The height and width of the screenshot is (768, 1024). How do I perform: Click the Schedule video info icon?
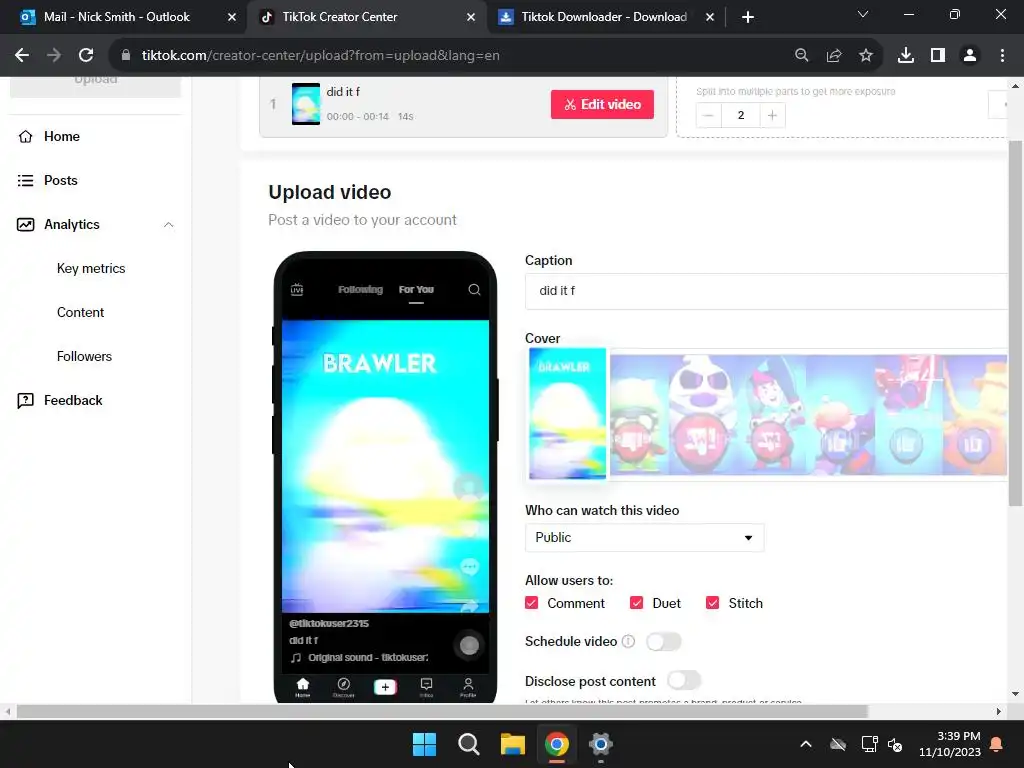click(x=628, y=641)
